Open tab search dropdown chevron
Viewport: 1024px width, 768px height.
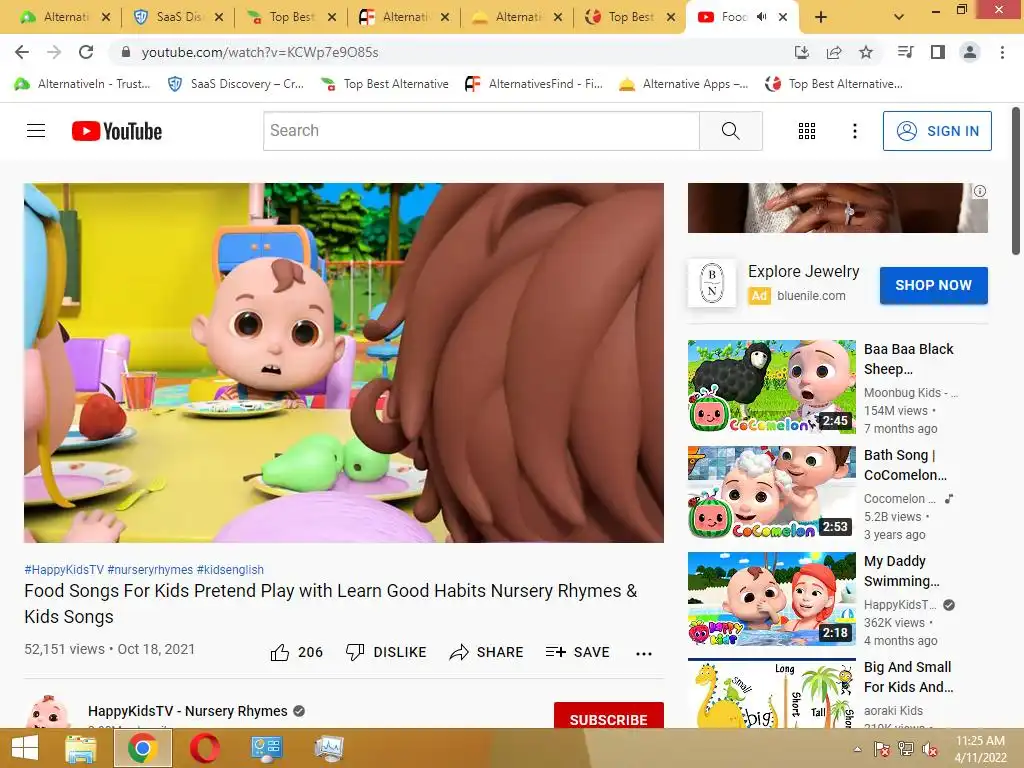(899, 18)
